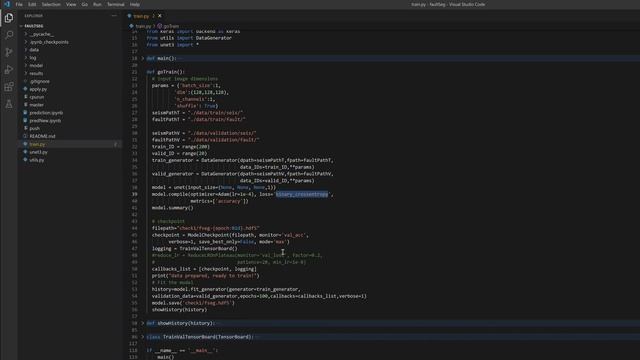
Task: Open the Edit menu
Action: (x=32, y=4)
